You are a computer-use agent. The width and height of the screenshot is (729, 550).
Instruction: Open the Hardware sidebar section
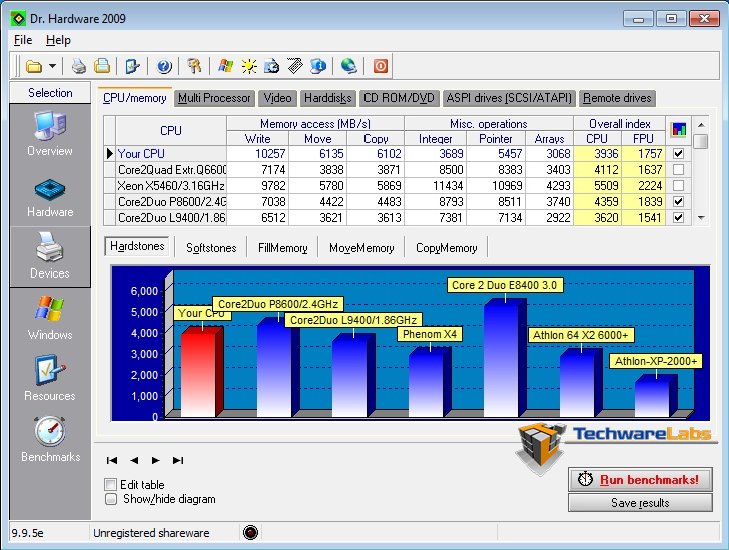pyautogui.click(x=50, y=197)
